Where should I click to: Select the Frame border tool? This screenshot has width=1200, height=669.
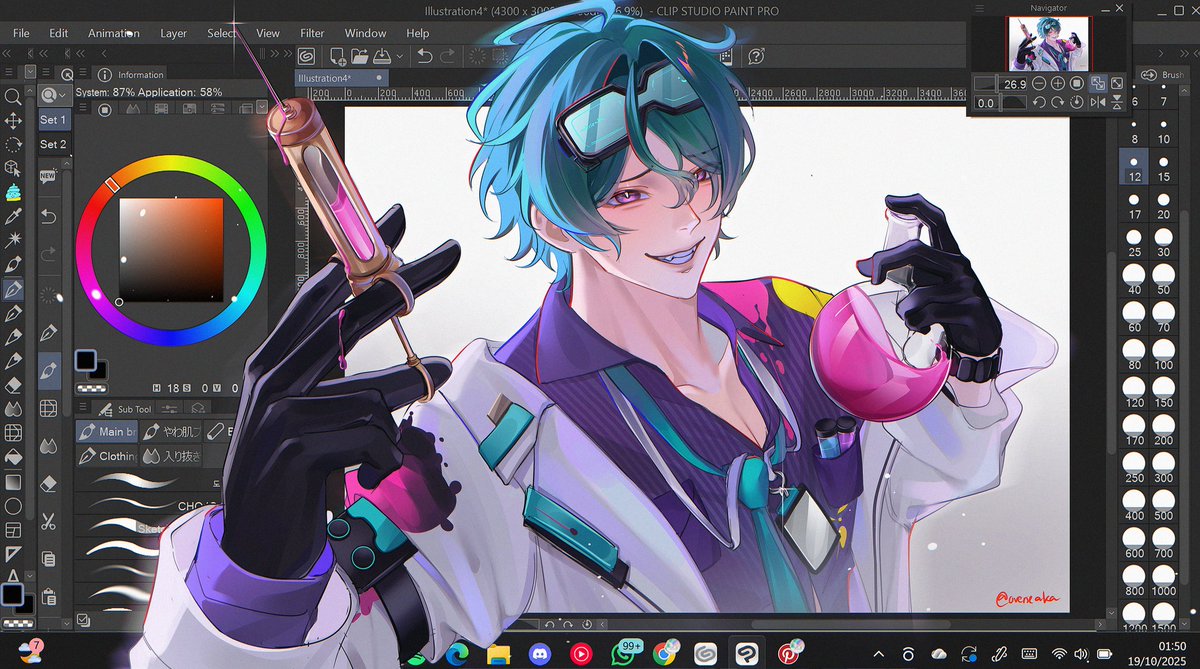click(x=13, y=529)
